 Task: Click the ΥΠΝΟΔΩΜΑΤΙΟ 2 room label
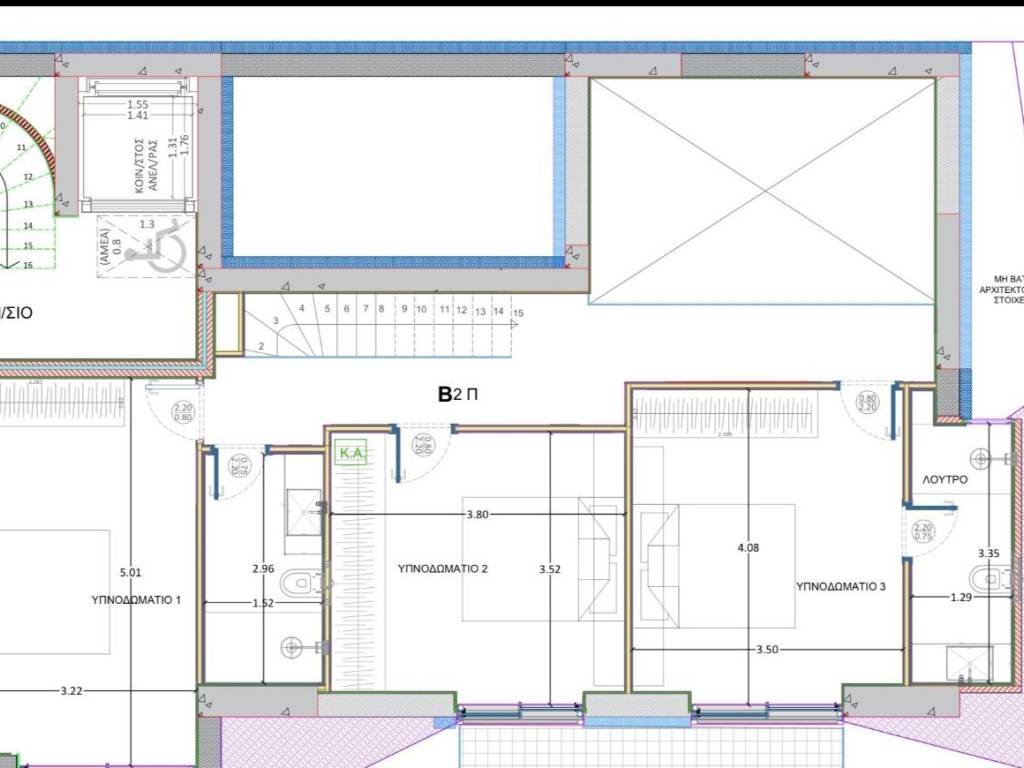[x=443, y=569]
